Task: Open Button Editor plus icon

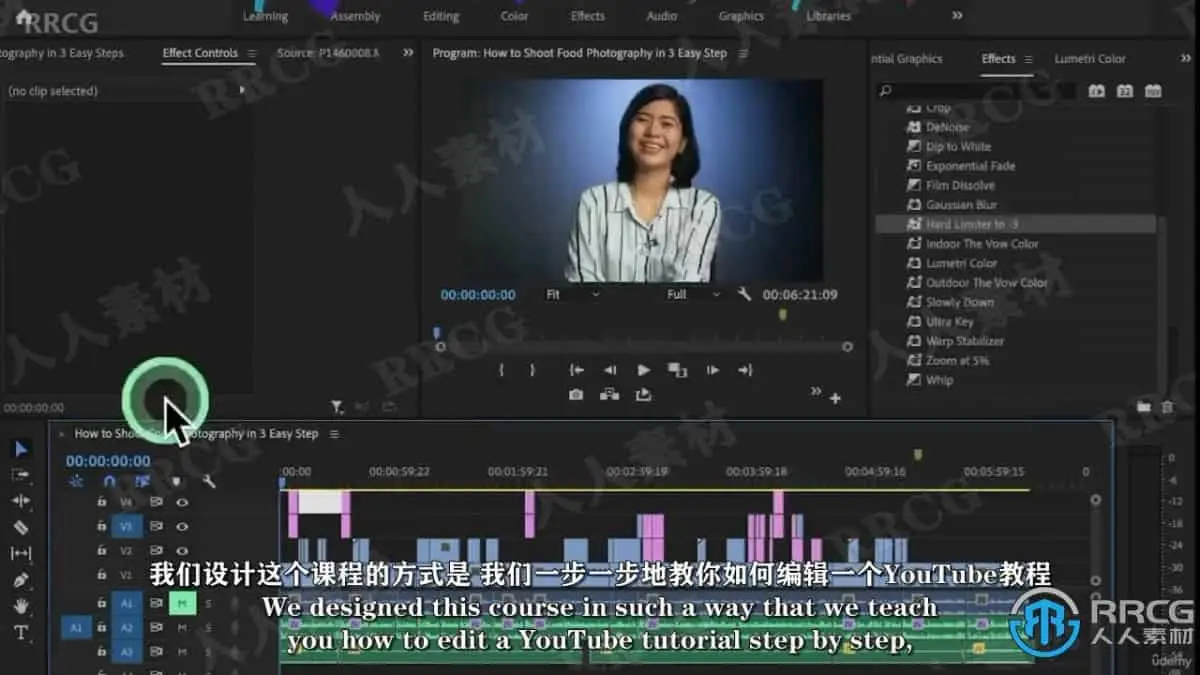Action: coord(835,398)
